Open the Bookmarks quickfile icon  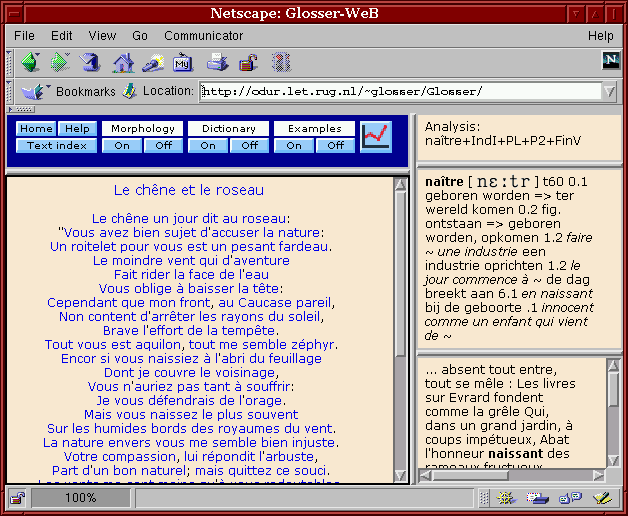pos(34,91)
